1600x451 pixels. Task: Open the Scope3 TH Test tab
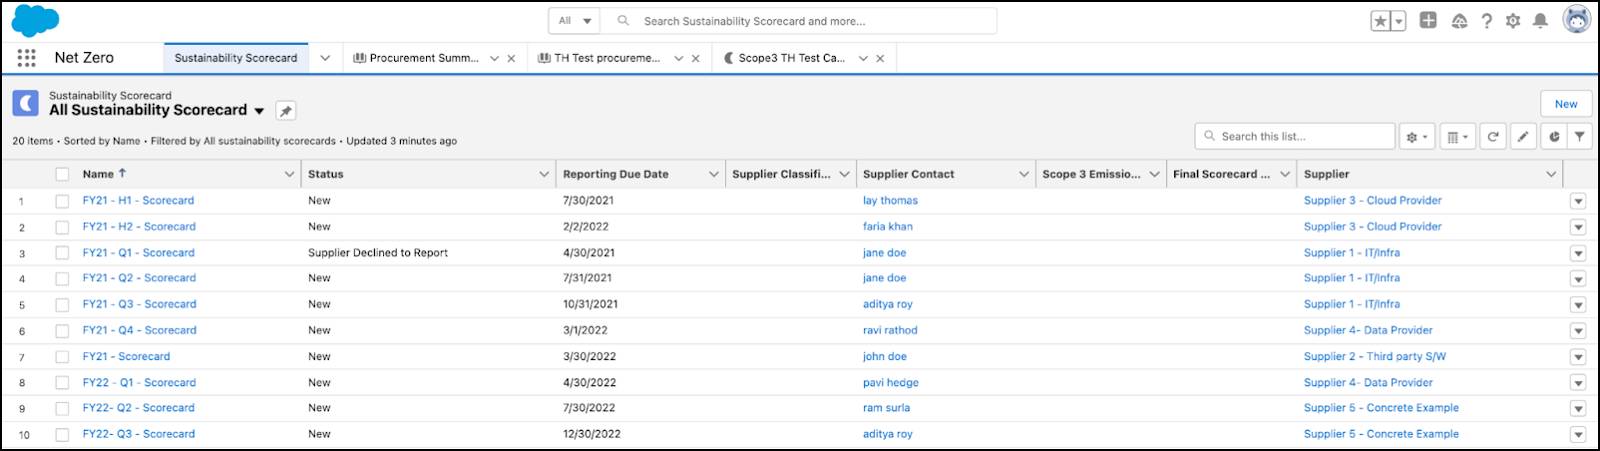pos(790,58)
